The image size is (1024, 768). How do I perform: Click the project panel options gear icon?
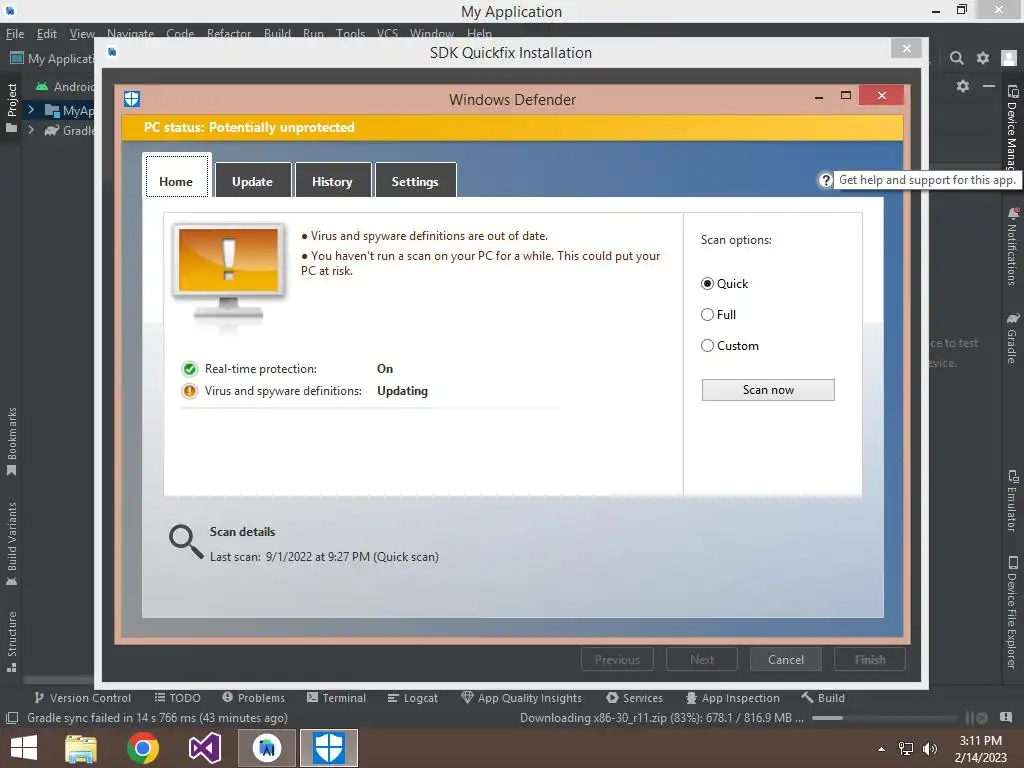963,86
